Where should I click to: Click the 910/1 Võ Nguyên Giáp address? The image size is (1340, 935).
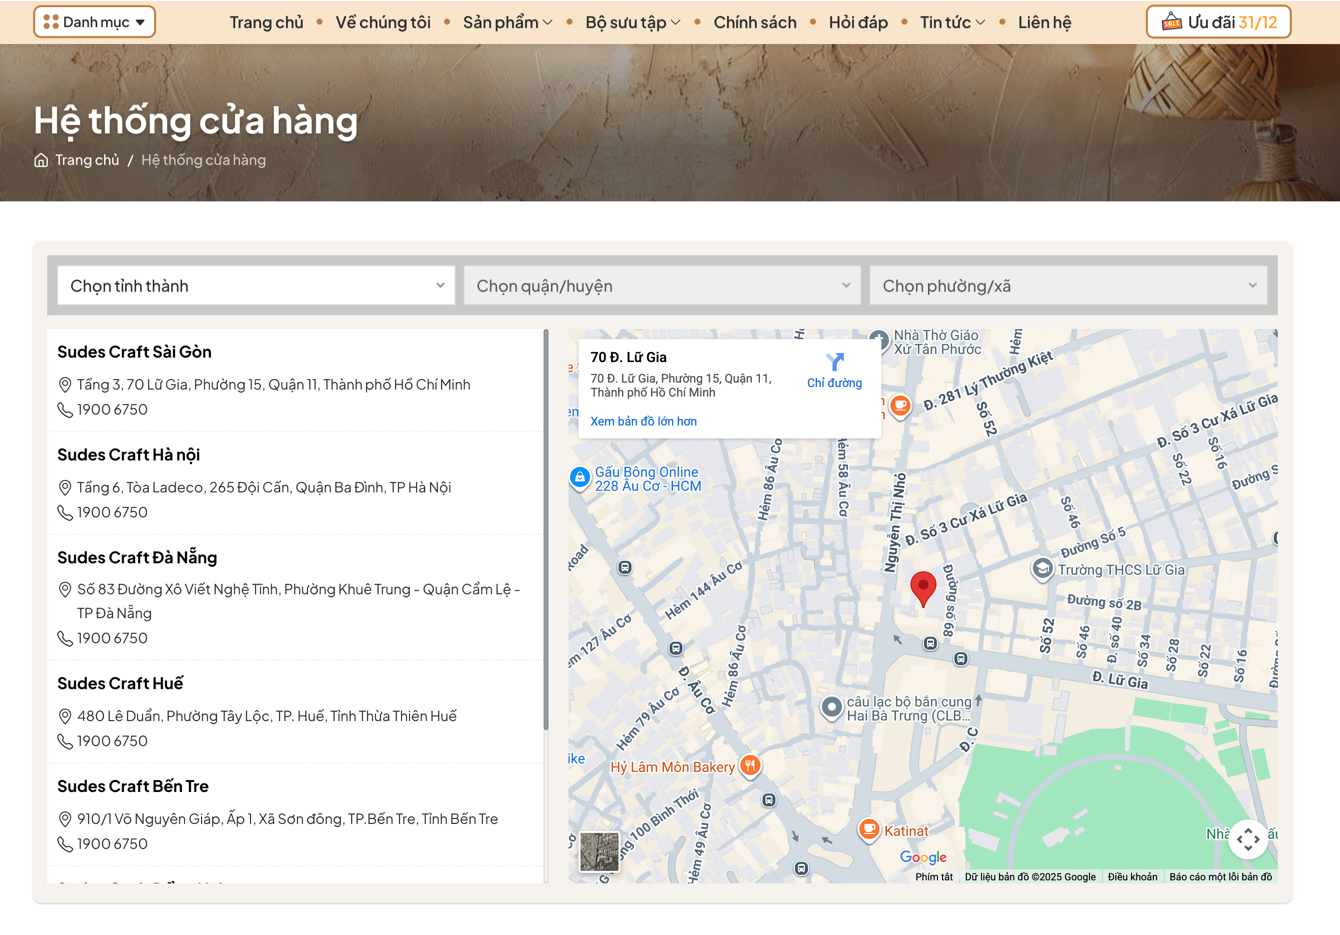(288, 820)
